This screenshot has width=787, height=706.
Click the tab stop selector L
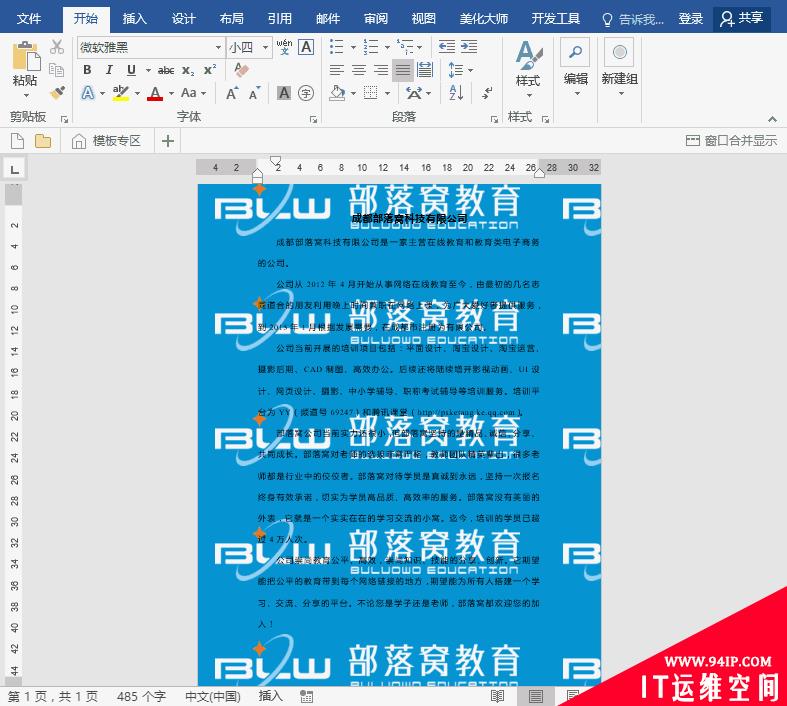click(x=15, y=169)
